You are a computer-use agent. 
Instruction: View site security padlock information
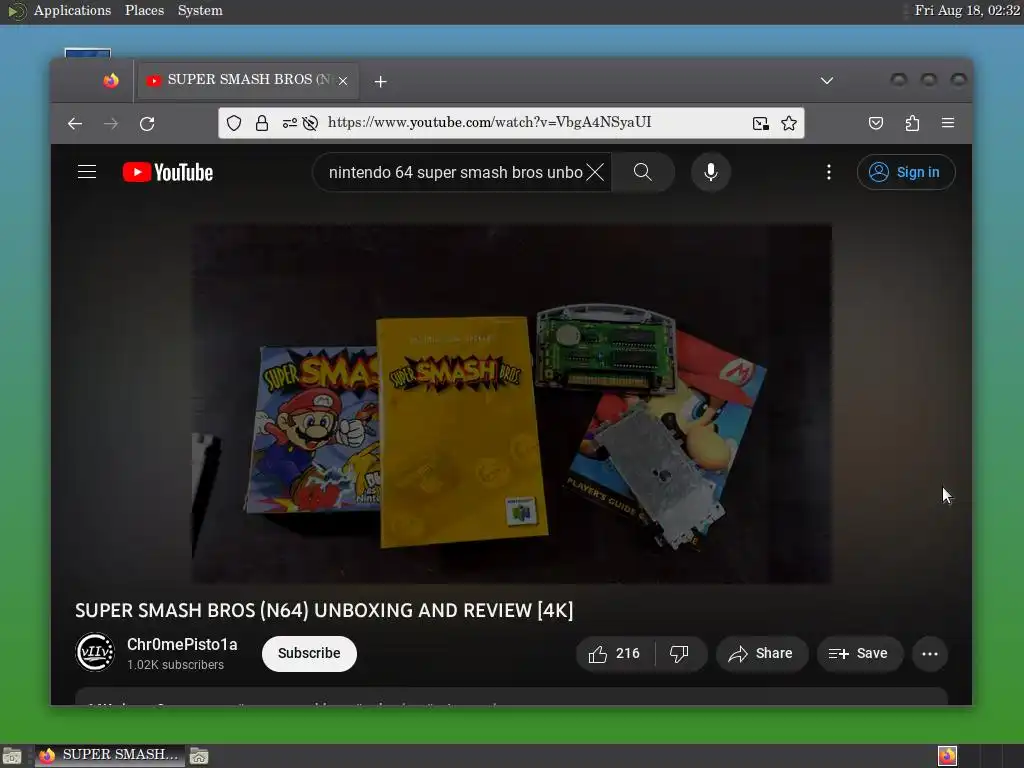click(x=262, y=123)
